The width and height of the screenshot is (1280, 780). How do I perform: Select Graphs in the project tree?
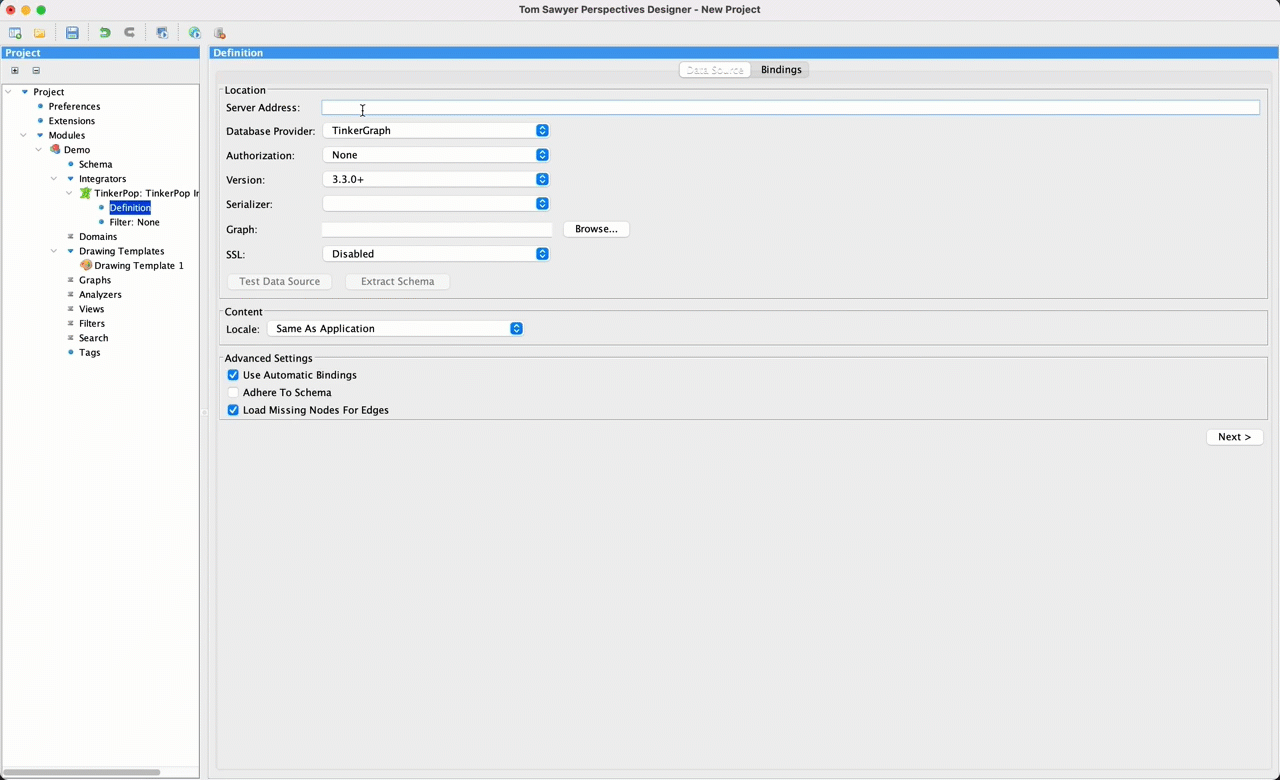[x=95, y=281]
